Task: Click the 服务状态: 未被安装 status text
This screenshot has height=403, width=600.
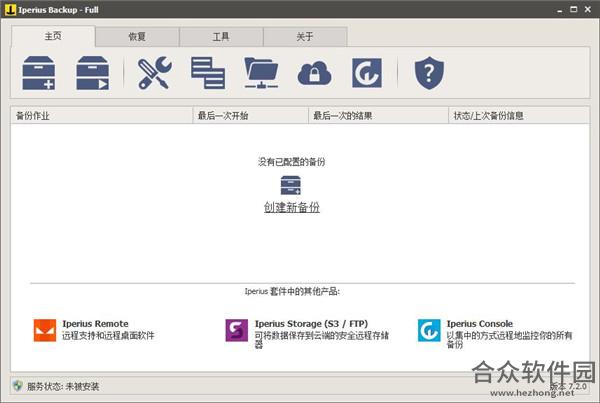Action: pos(63,387)
